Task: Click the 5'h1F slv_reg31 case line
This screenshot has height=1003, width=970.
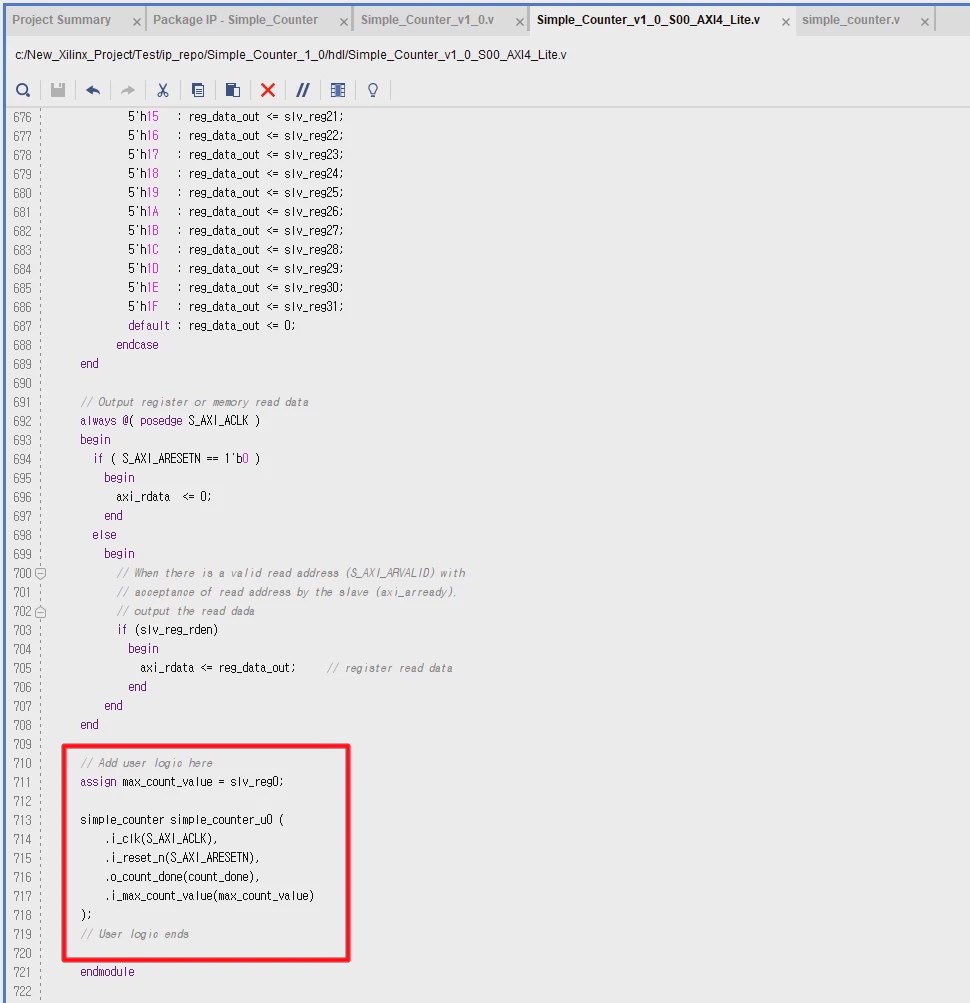Action: pyautogui.click(x=235, y=306)
